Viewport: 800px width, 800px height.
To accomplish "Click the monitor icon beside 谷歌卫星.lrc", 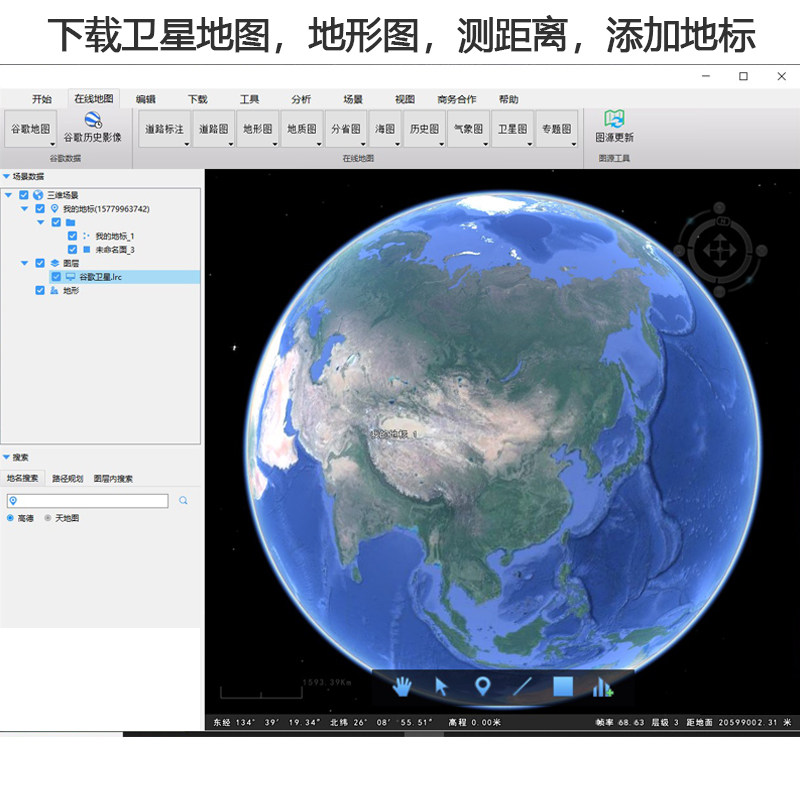I will tap(70, 277).
